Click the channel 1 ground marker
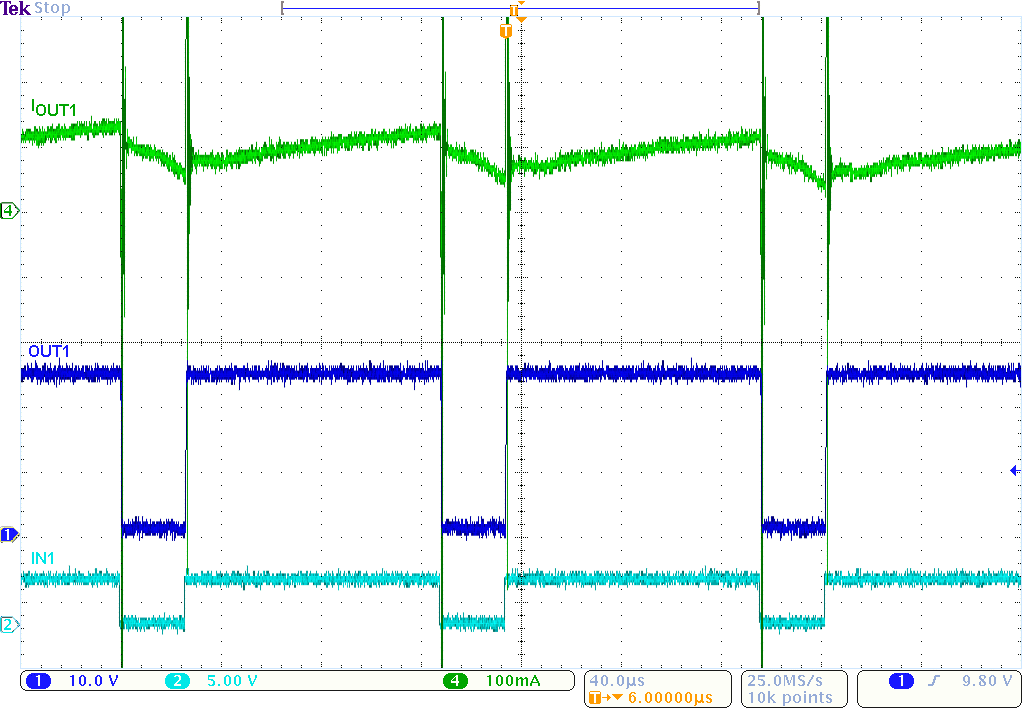The height and width of the screenshot is (708, 1024). click(x=9, y=535)
